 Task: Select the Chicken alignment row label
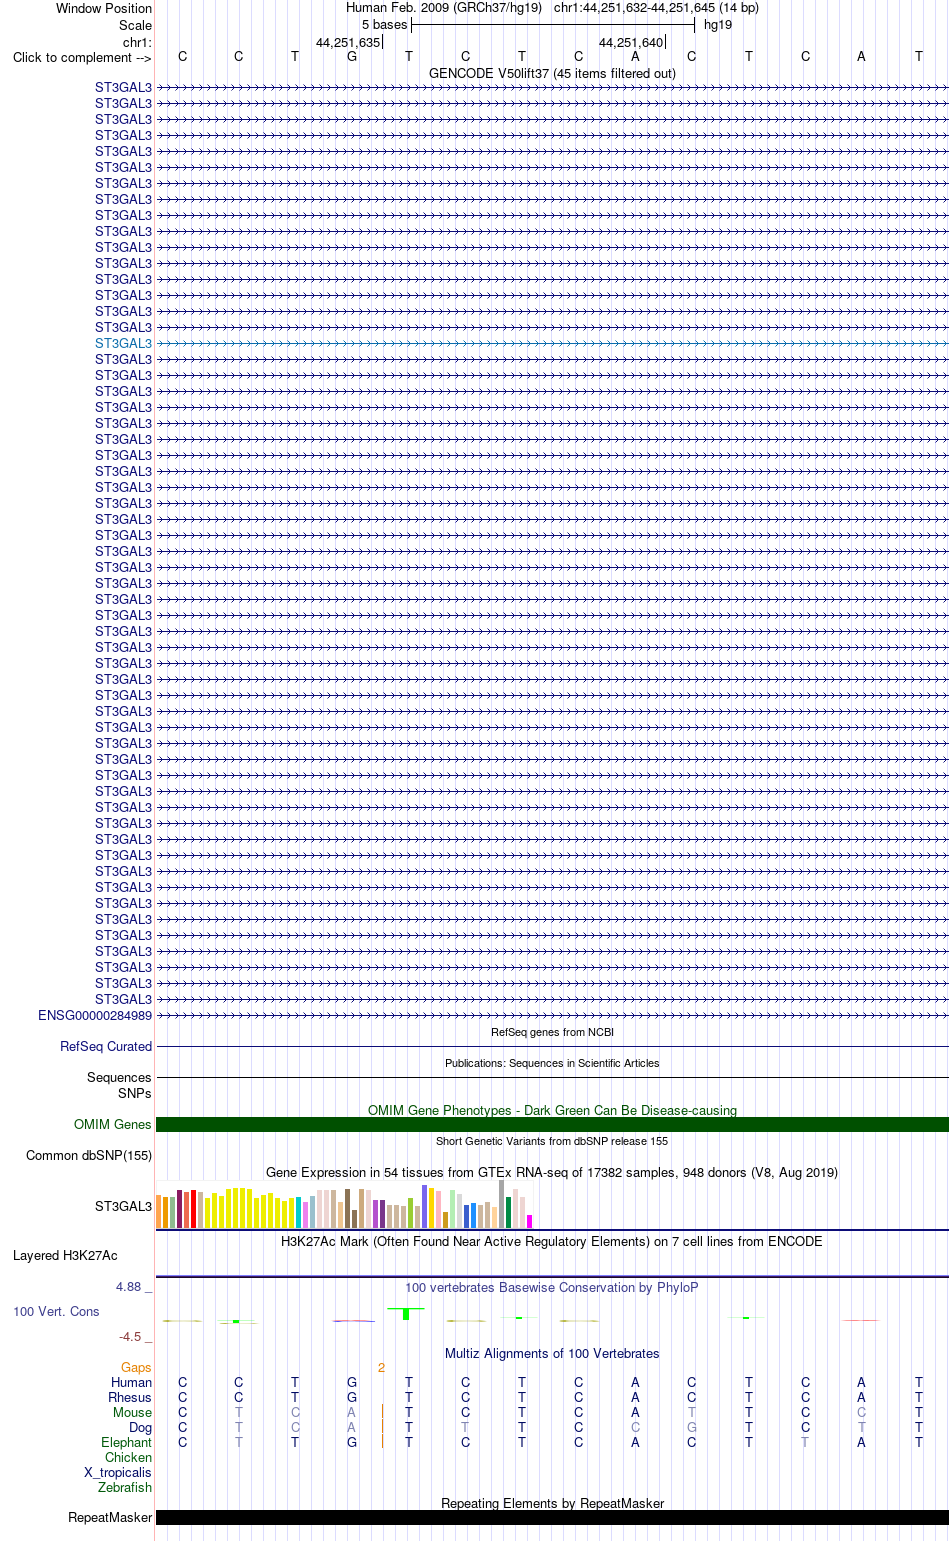(x=128, y=1457)
